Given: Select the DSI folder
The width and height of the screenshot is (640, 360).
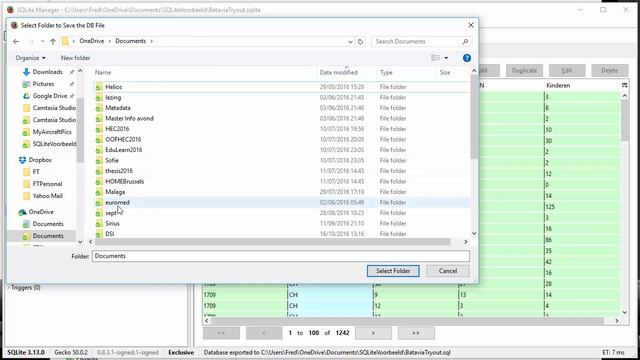Looking at the screenshot, I should pos(109,234).
